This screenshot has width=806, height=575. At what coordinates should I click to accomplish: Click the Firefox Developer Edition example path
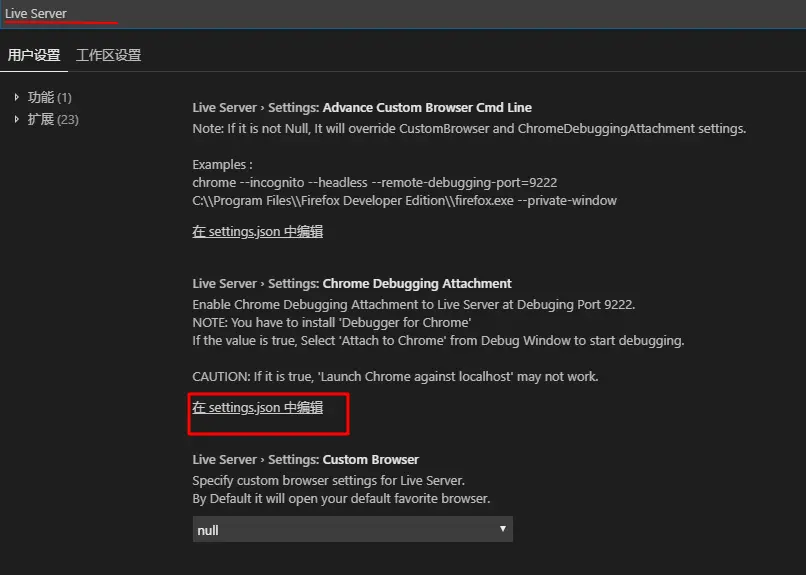click(405, 200)
